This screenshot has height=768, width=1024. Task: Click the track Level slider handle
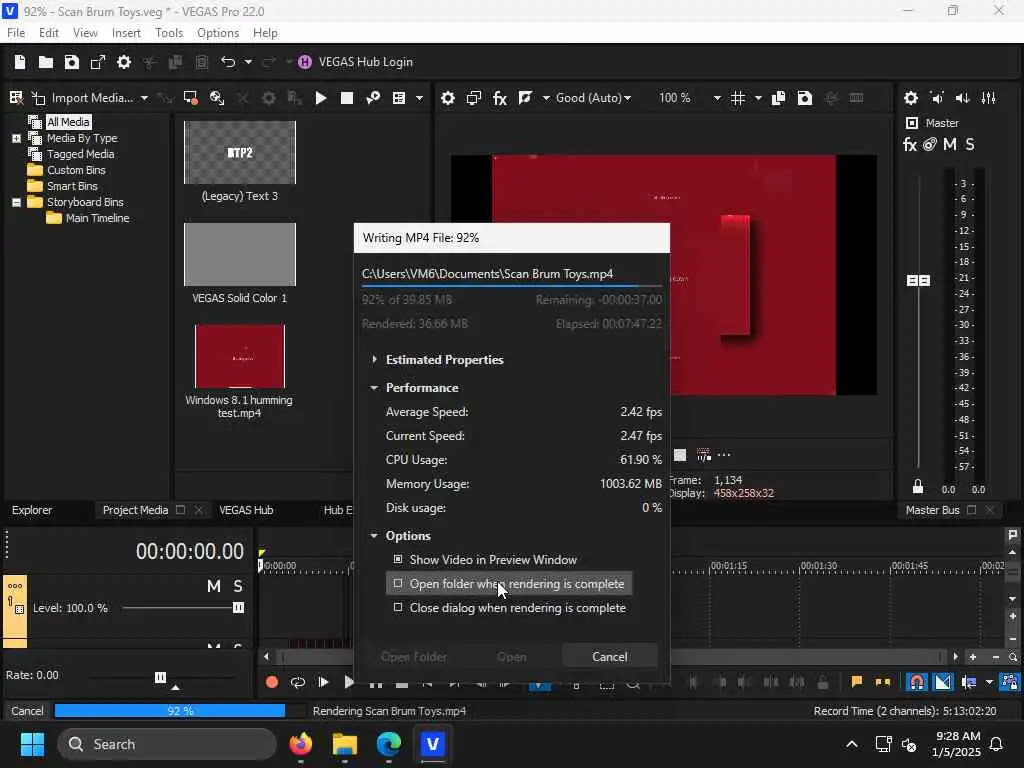pyautogui.click(x=238, y=608)
